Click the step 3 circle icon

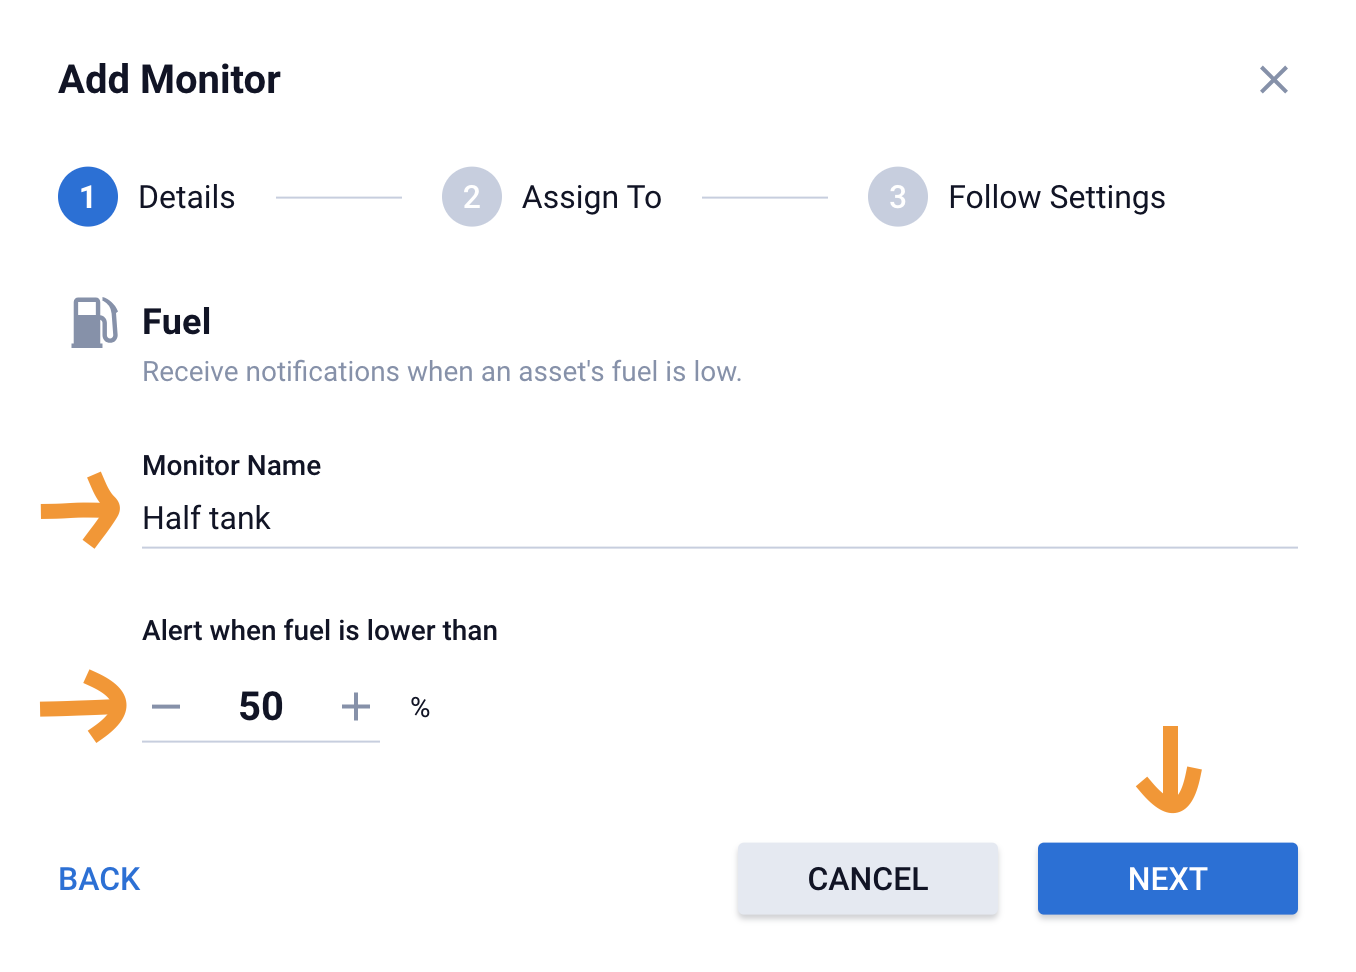coord(897,197)
